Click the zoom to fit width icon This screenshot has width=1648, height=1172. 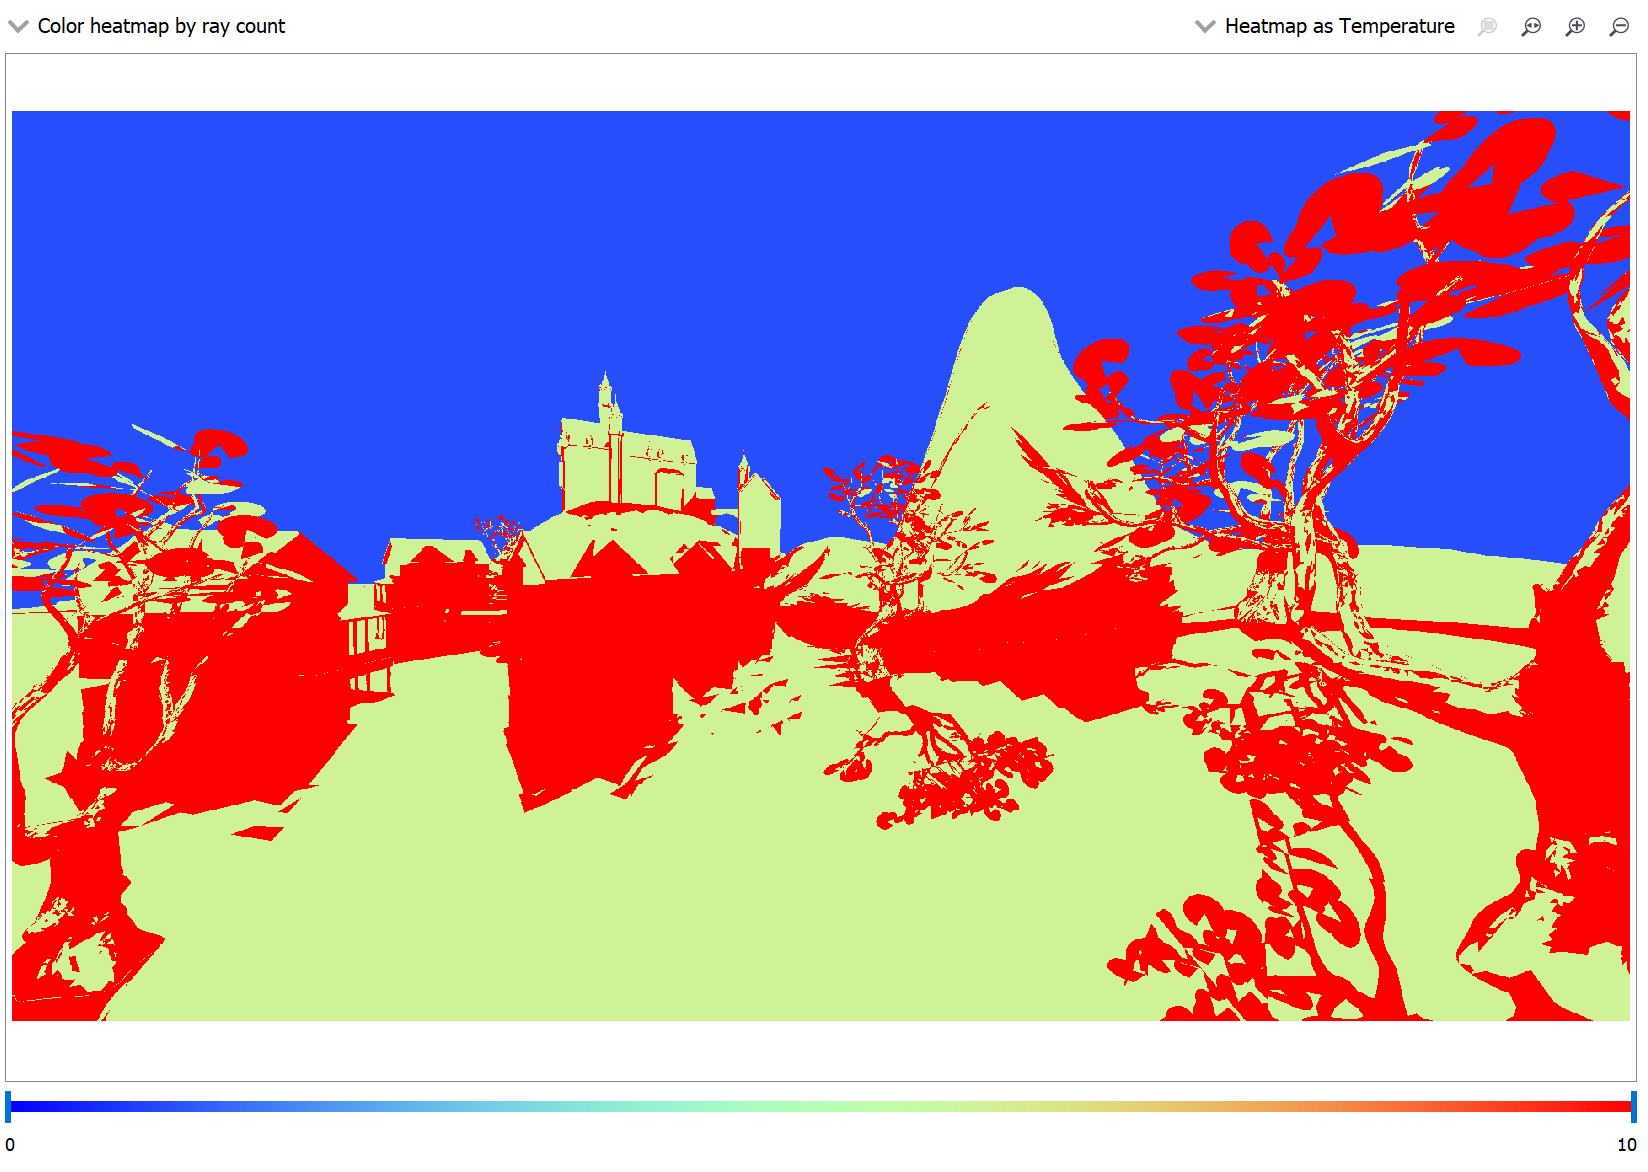pos(1531,27)
